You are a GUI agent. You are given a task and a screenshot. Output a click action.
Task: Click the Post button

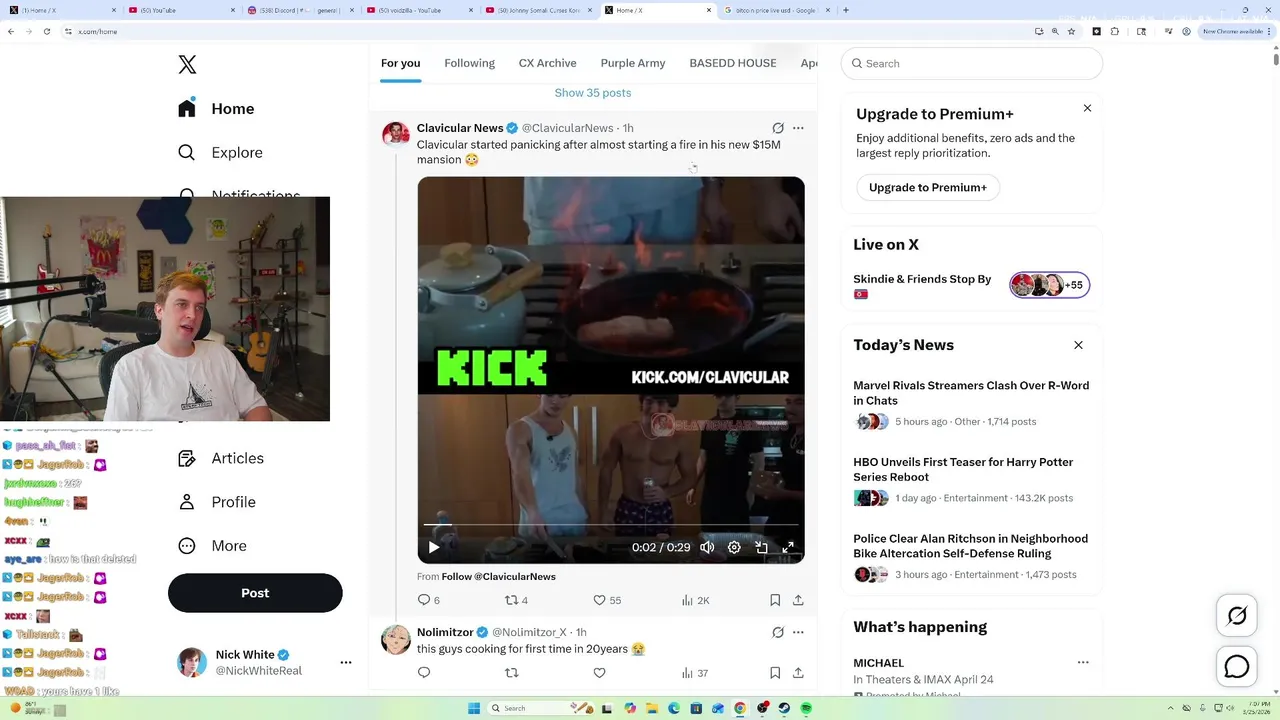tap(255, 593)
